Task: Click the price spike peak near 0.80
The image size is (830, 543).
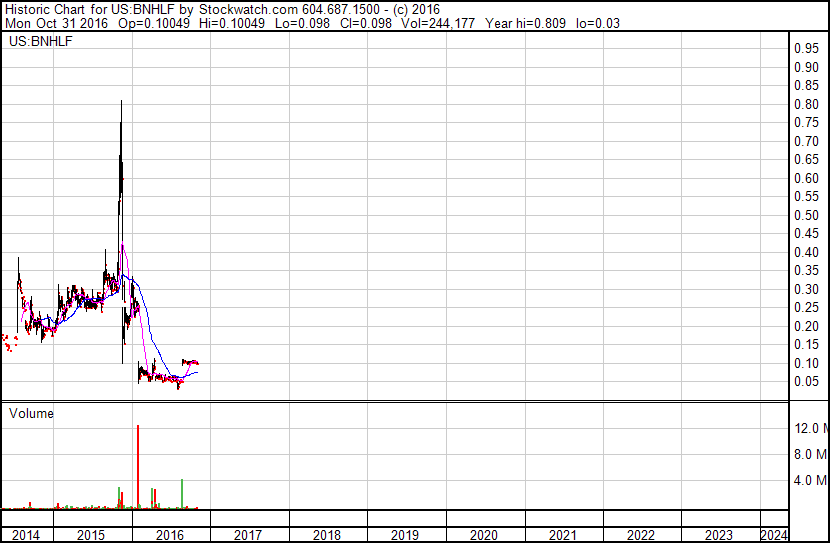Action: [x=121, y=103]
